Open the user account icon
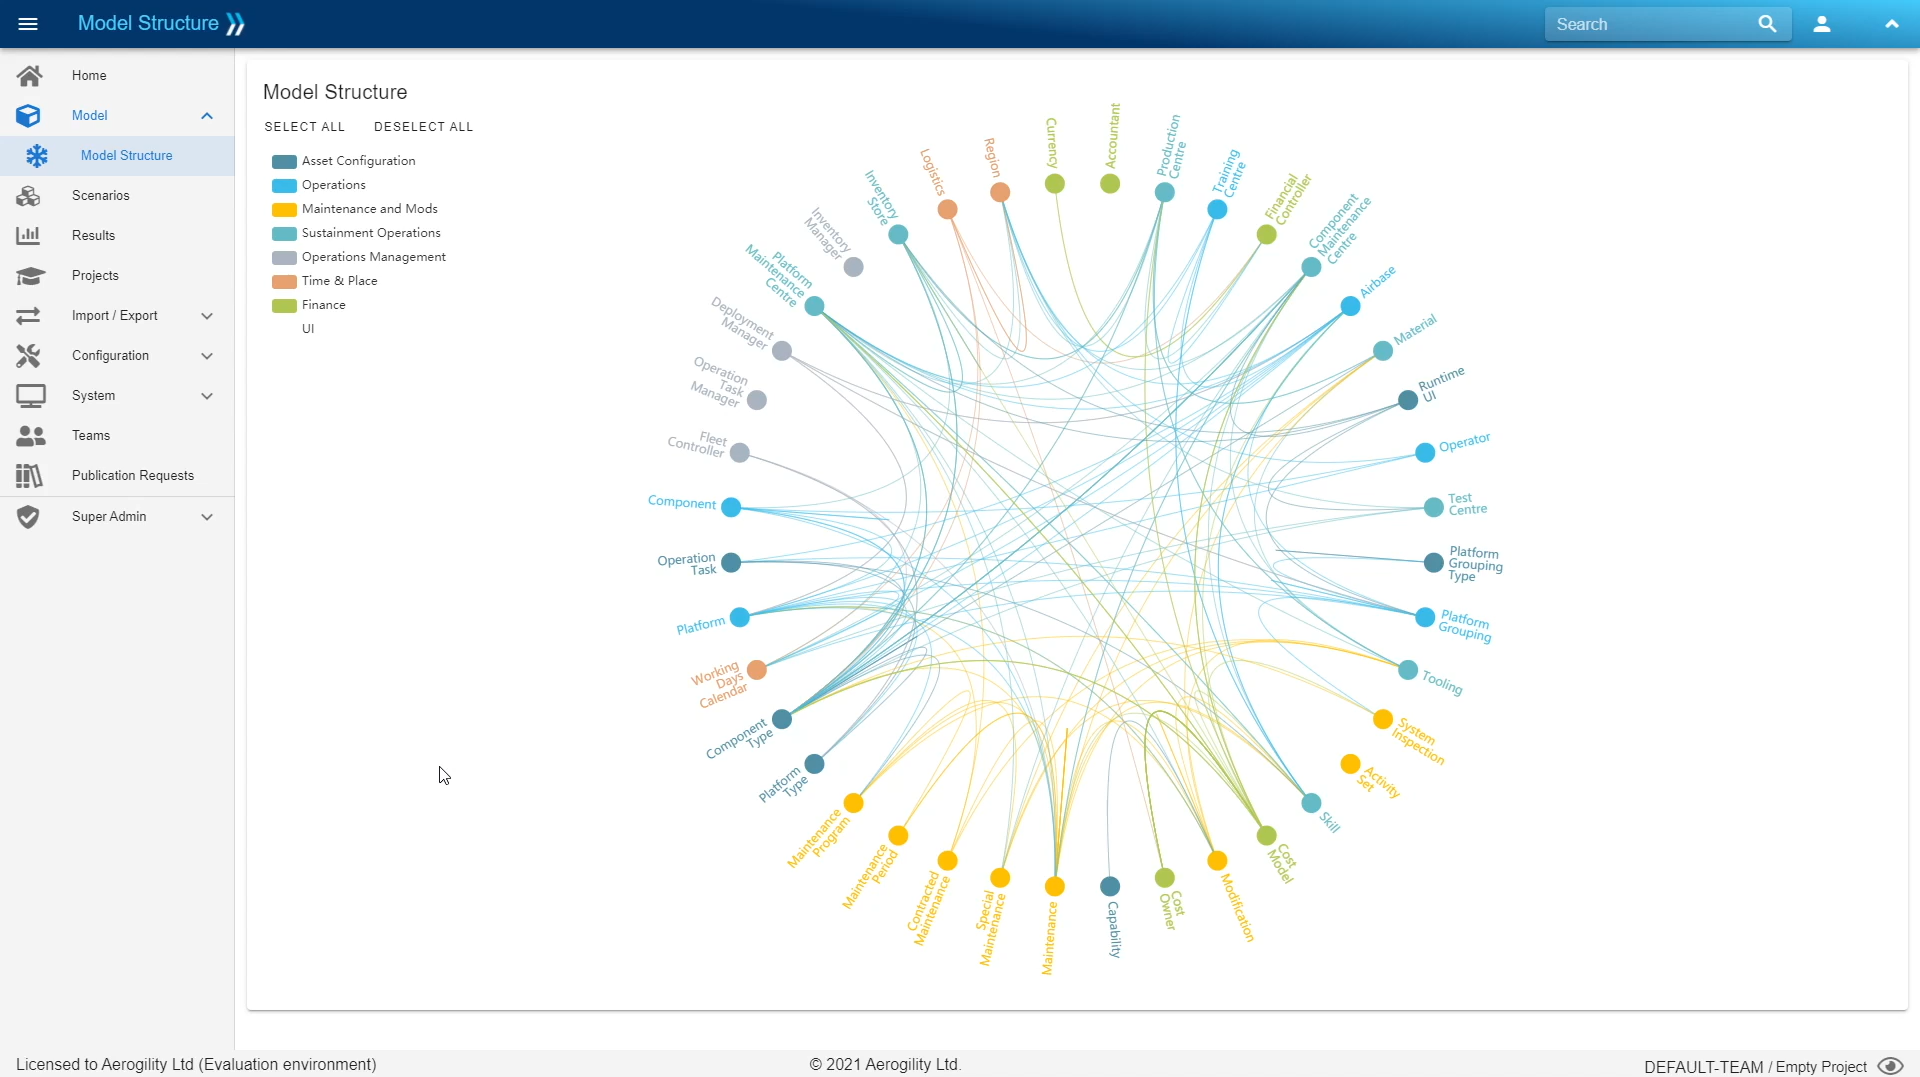 (x=1821, y=24)
